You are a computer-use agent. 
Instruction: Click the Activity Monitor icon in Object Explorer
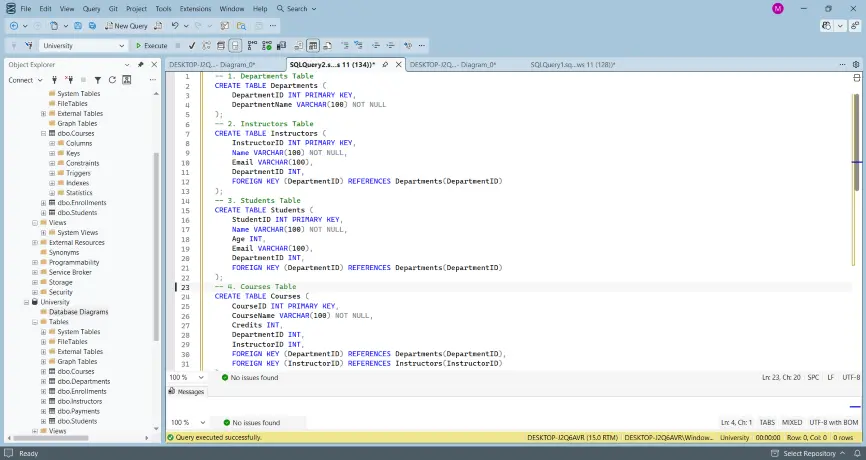pos(126,80)
